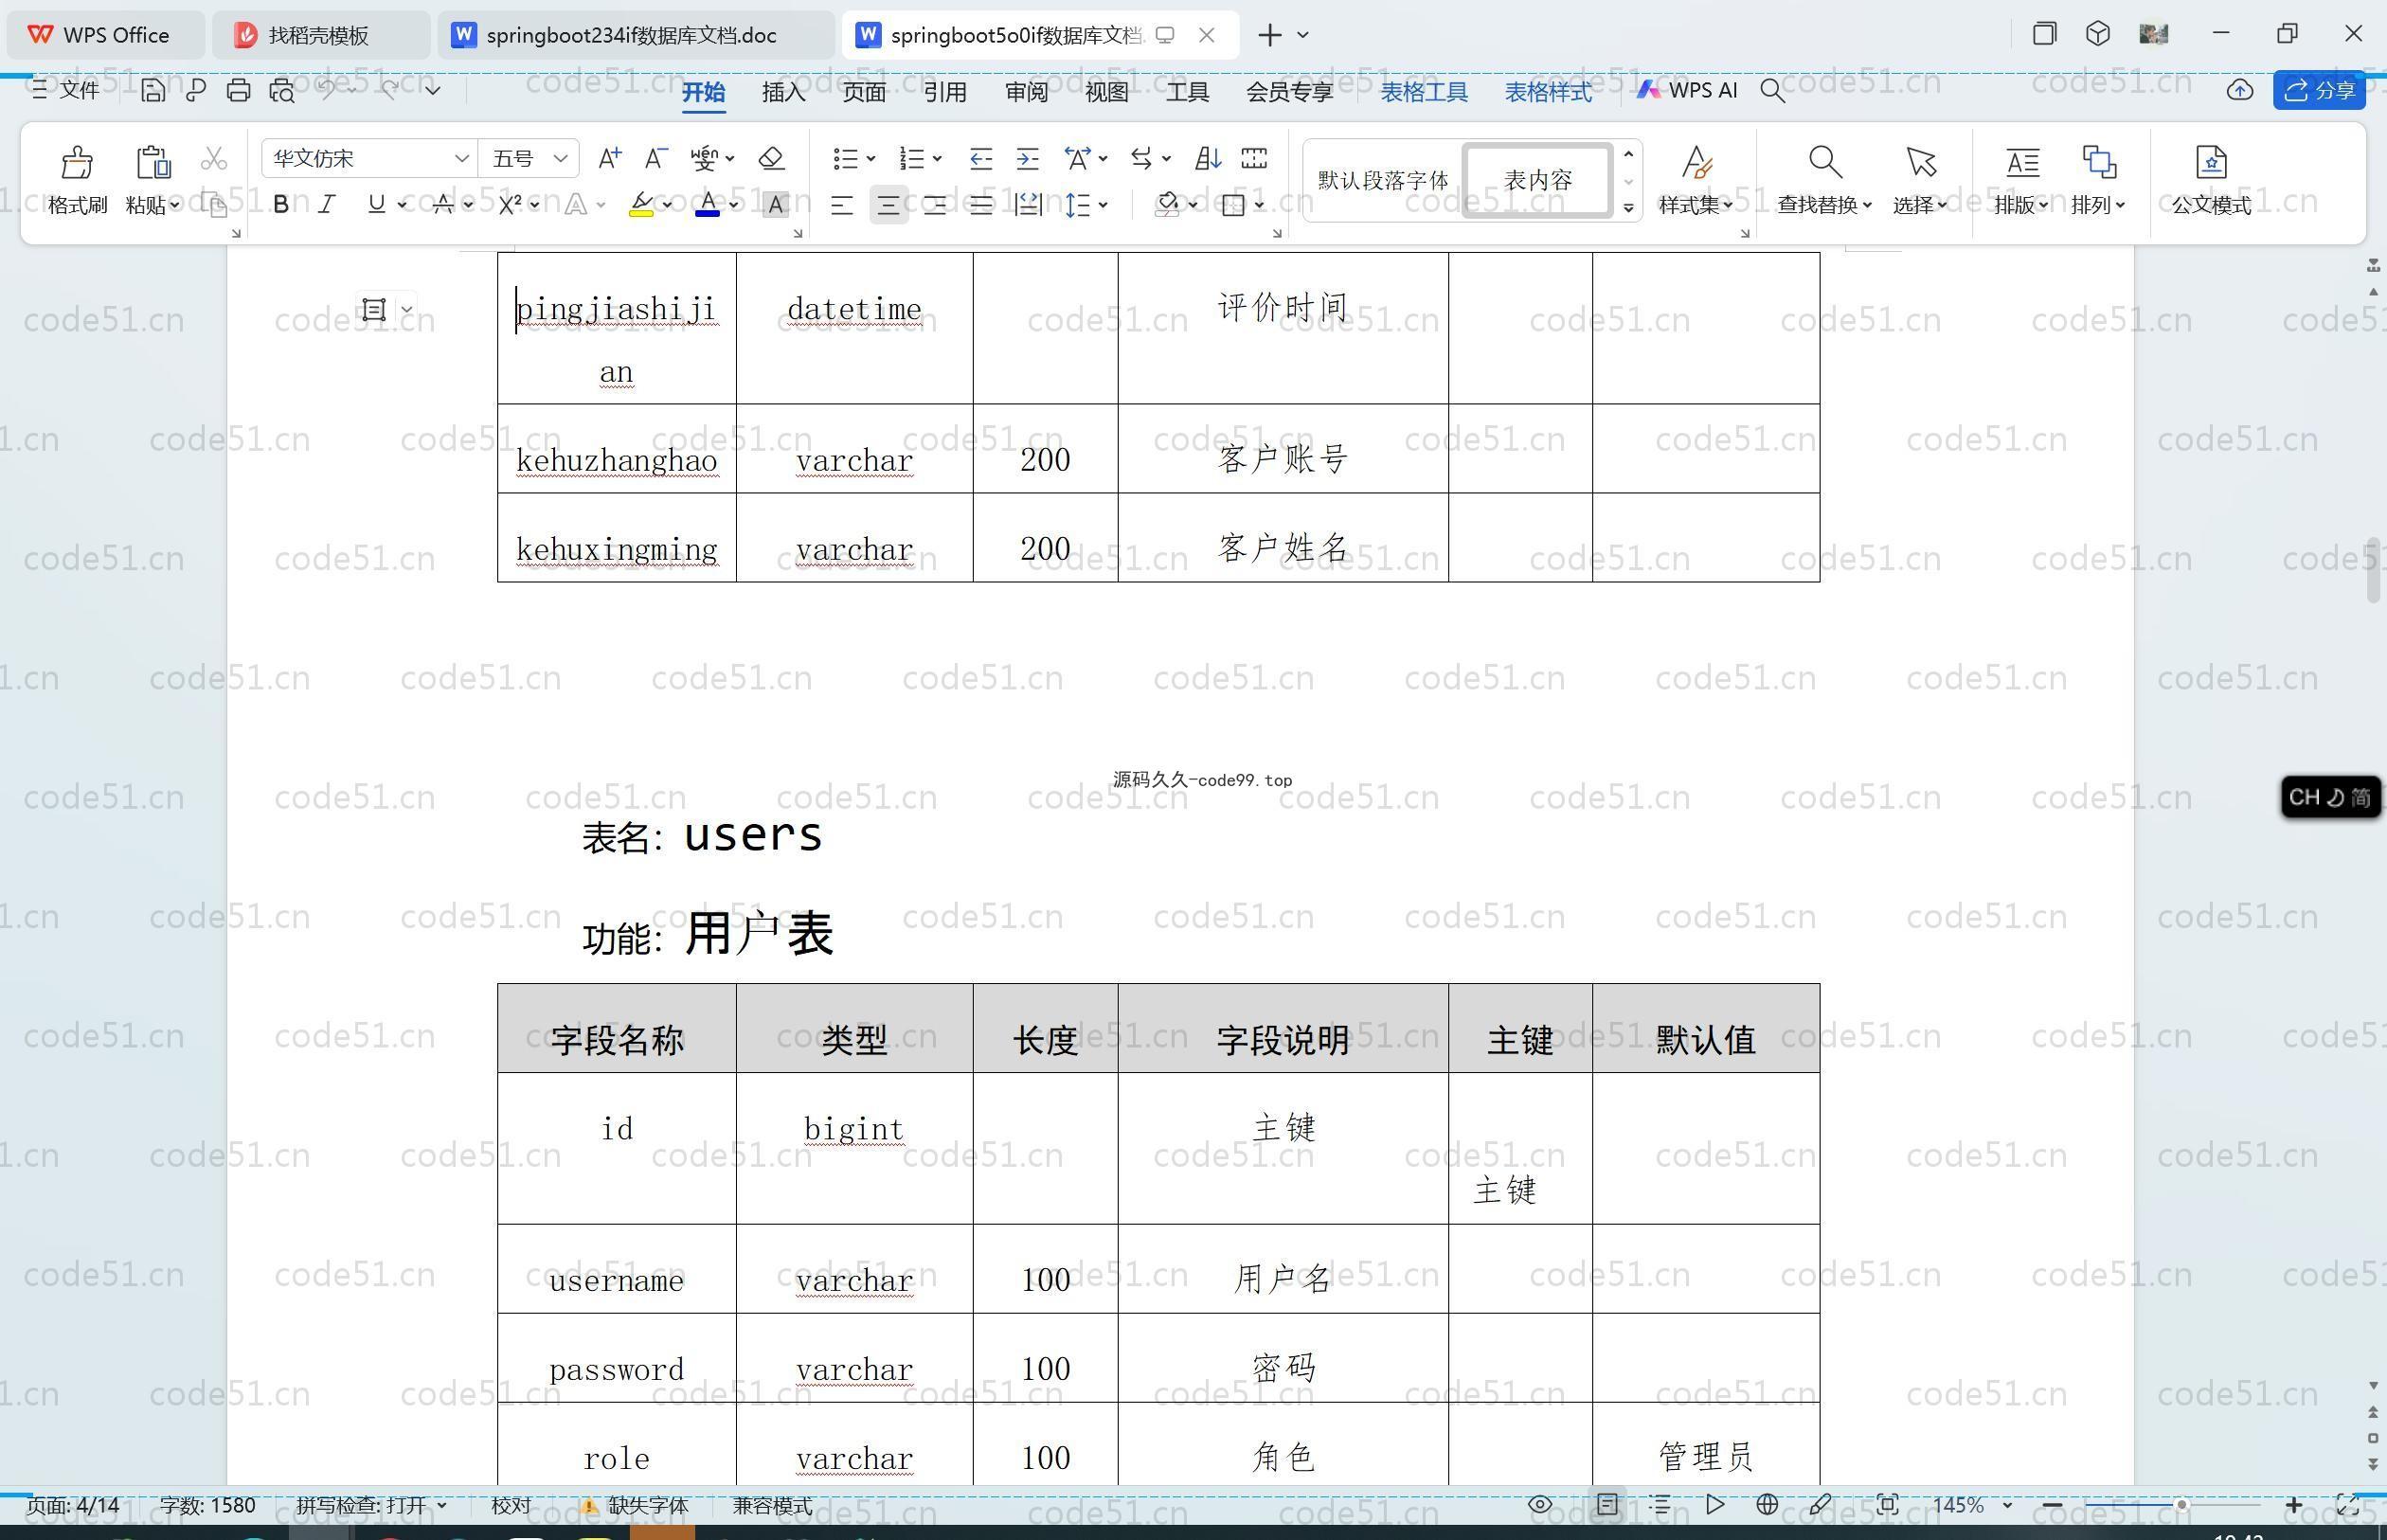Click the web layout globe icon
Image resolution: width=2387 pixels, height=1540 pixels.
1767,1504
